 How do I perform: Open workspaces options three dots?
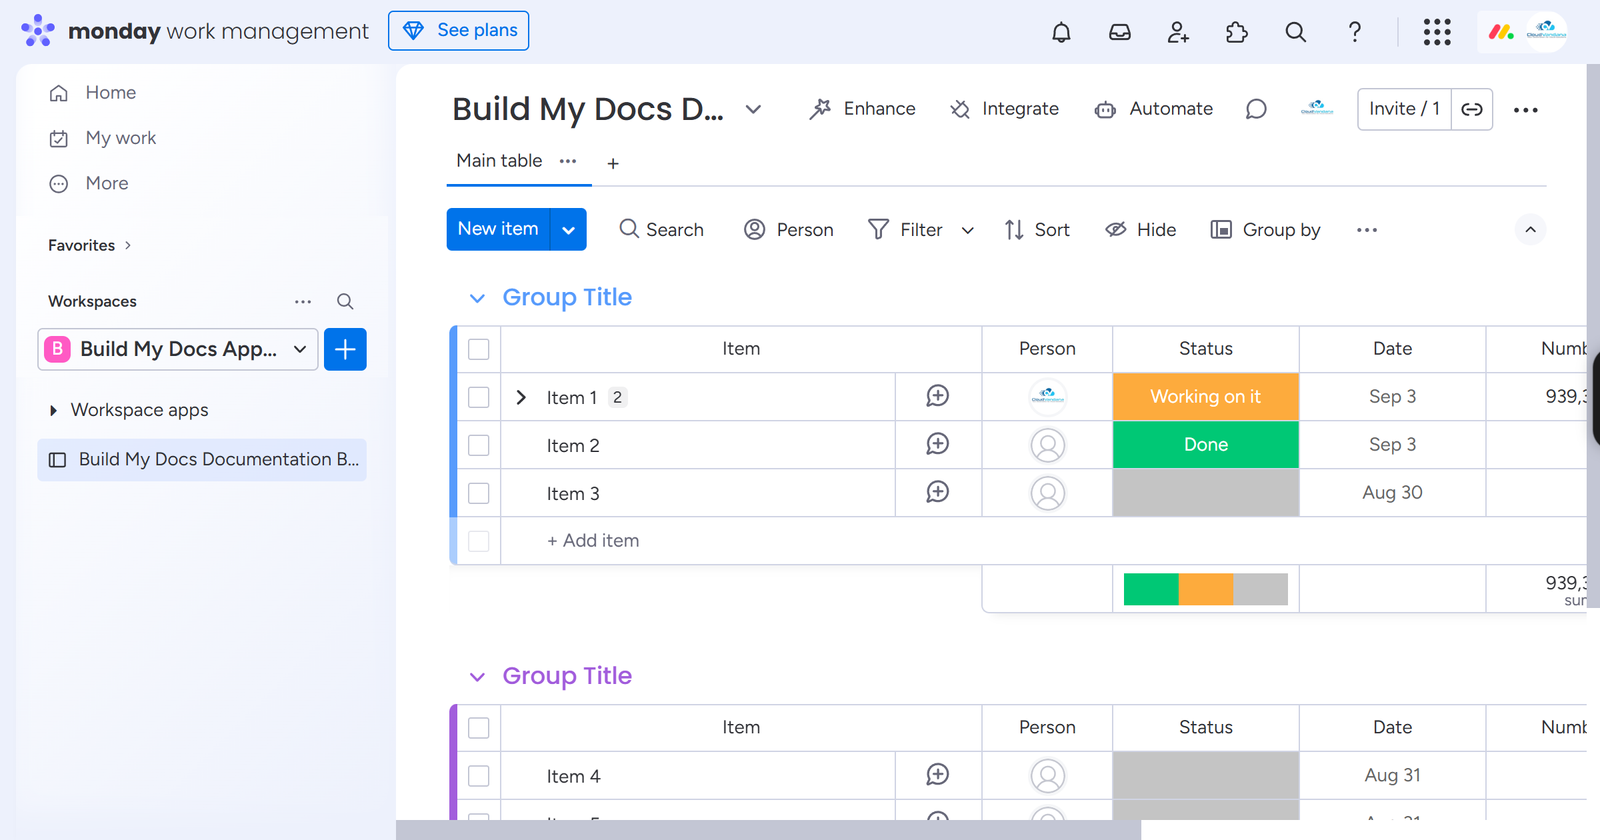tap(303, 301)
